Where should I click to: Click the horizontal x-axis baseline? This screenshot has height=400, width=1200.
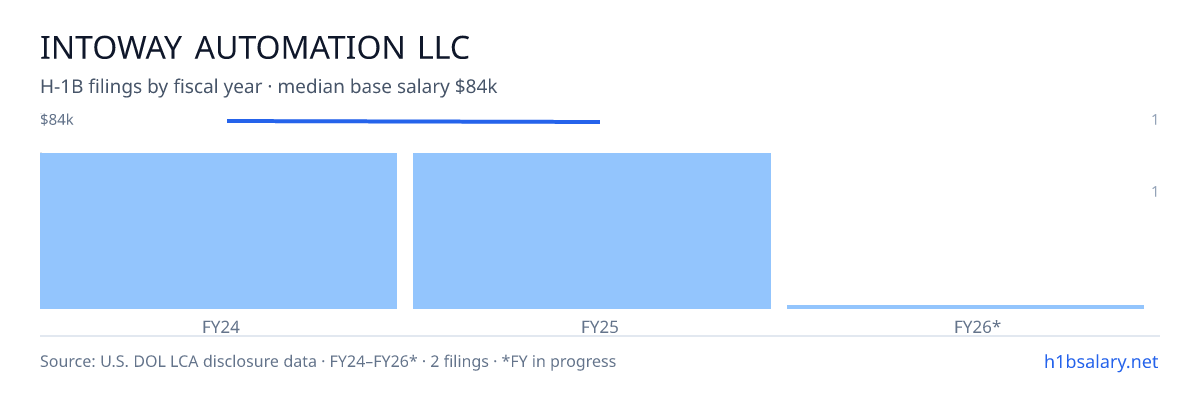[x=600, y=336]
